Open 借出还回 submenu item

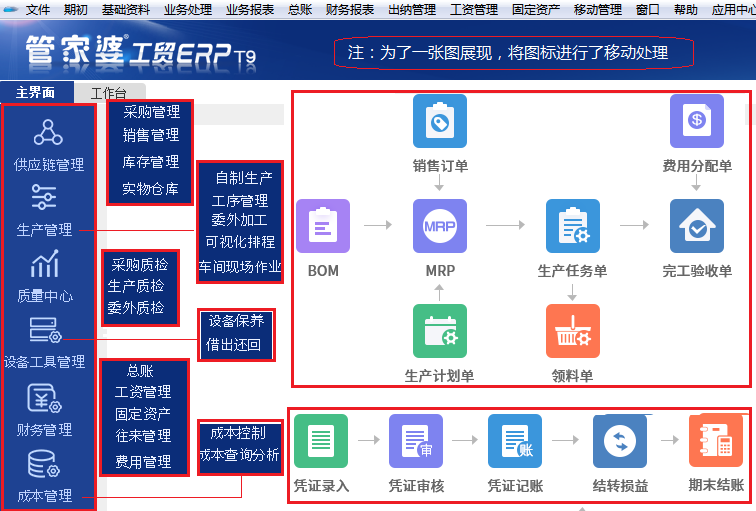pyautogui.click(x=233, y=345)
